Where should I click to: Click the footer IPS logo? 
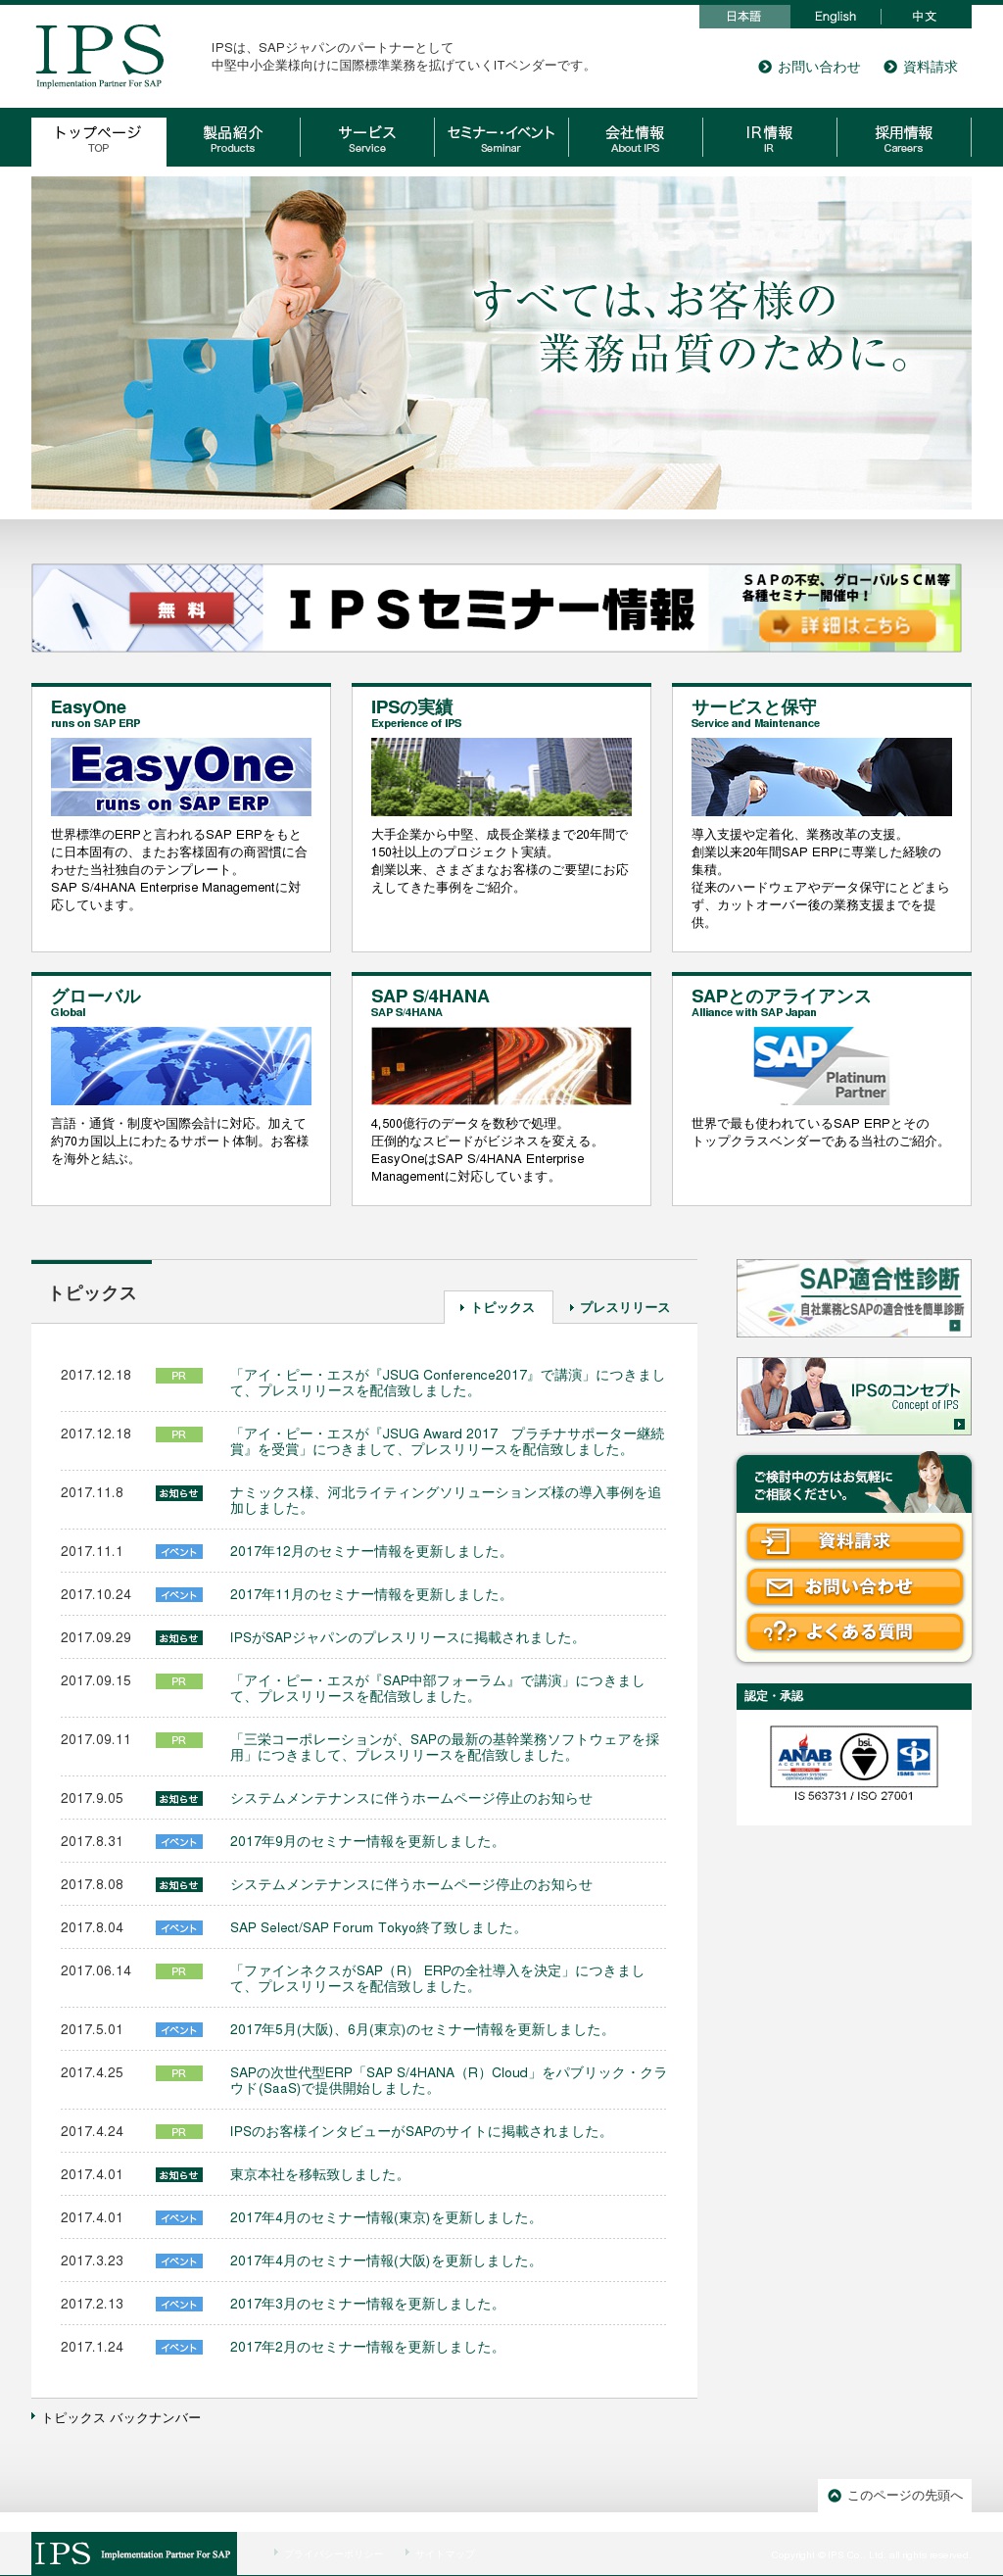(x=134, y=2553)
